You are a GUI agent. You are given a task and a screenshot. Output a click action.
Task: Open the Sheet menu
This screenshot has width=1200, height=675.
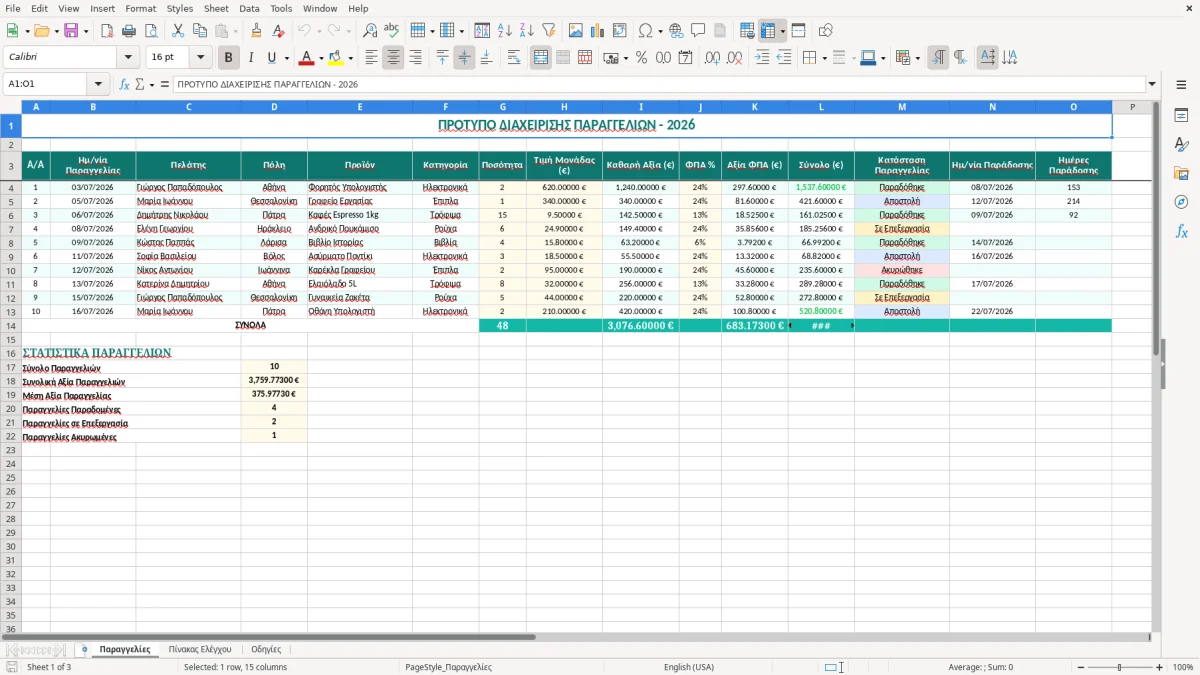tap(216, 8)
